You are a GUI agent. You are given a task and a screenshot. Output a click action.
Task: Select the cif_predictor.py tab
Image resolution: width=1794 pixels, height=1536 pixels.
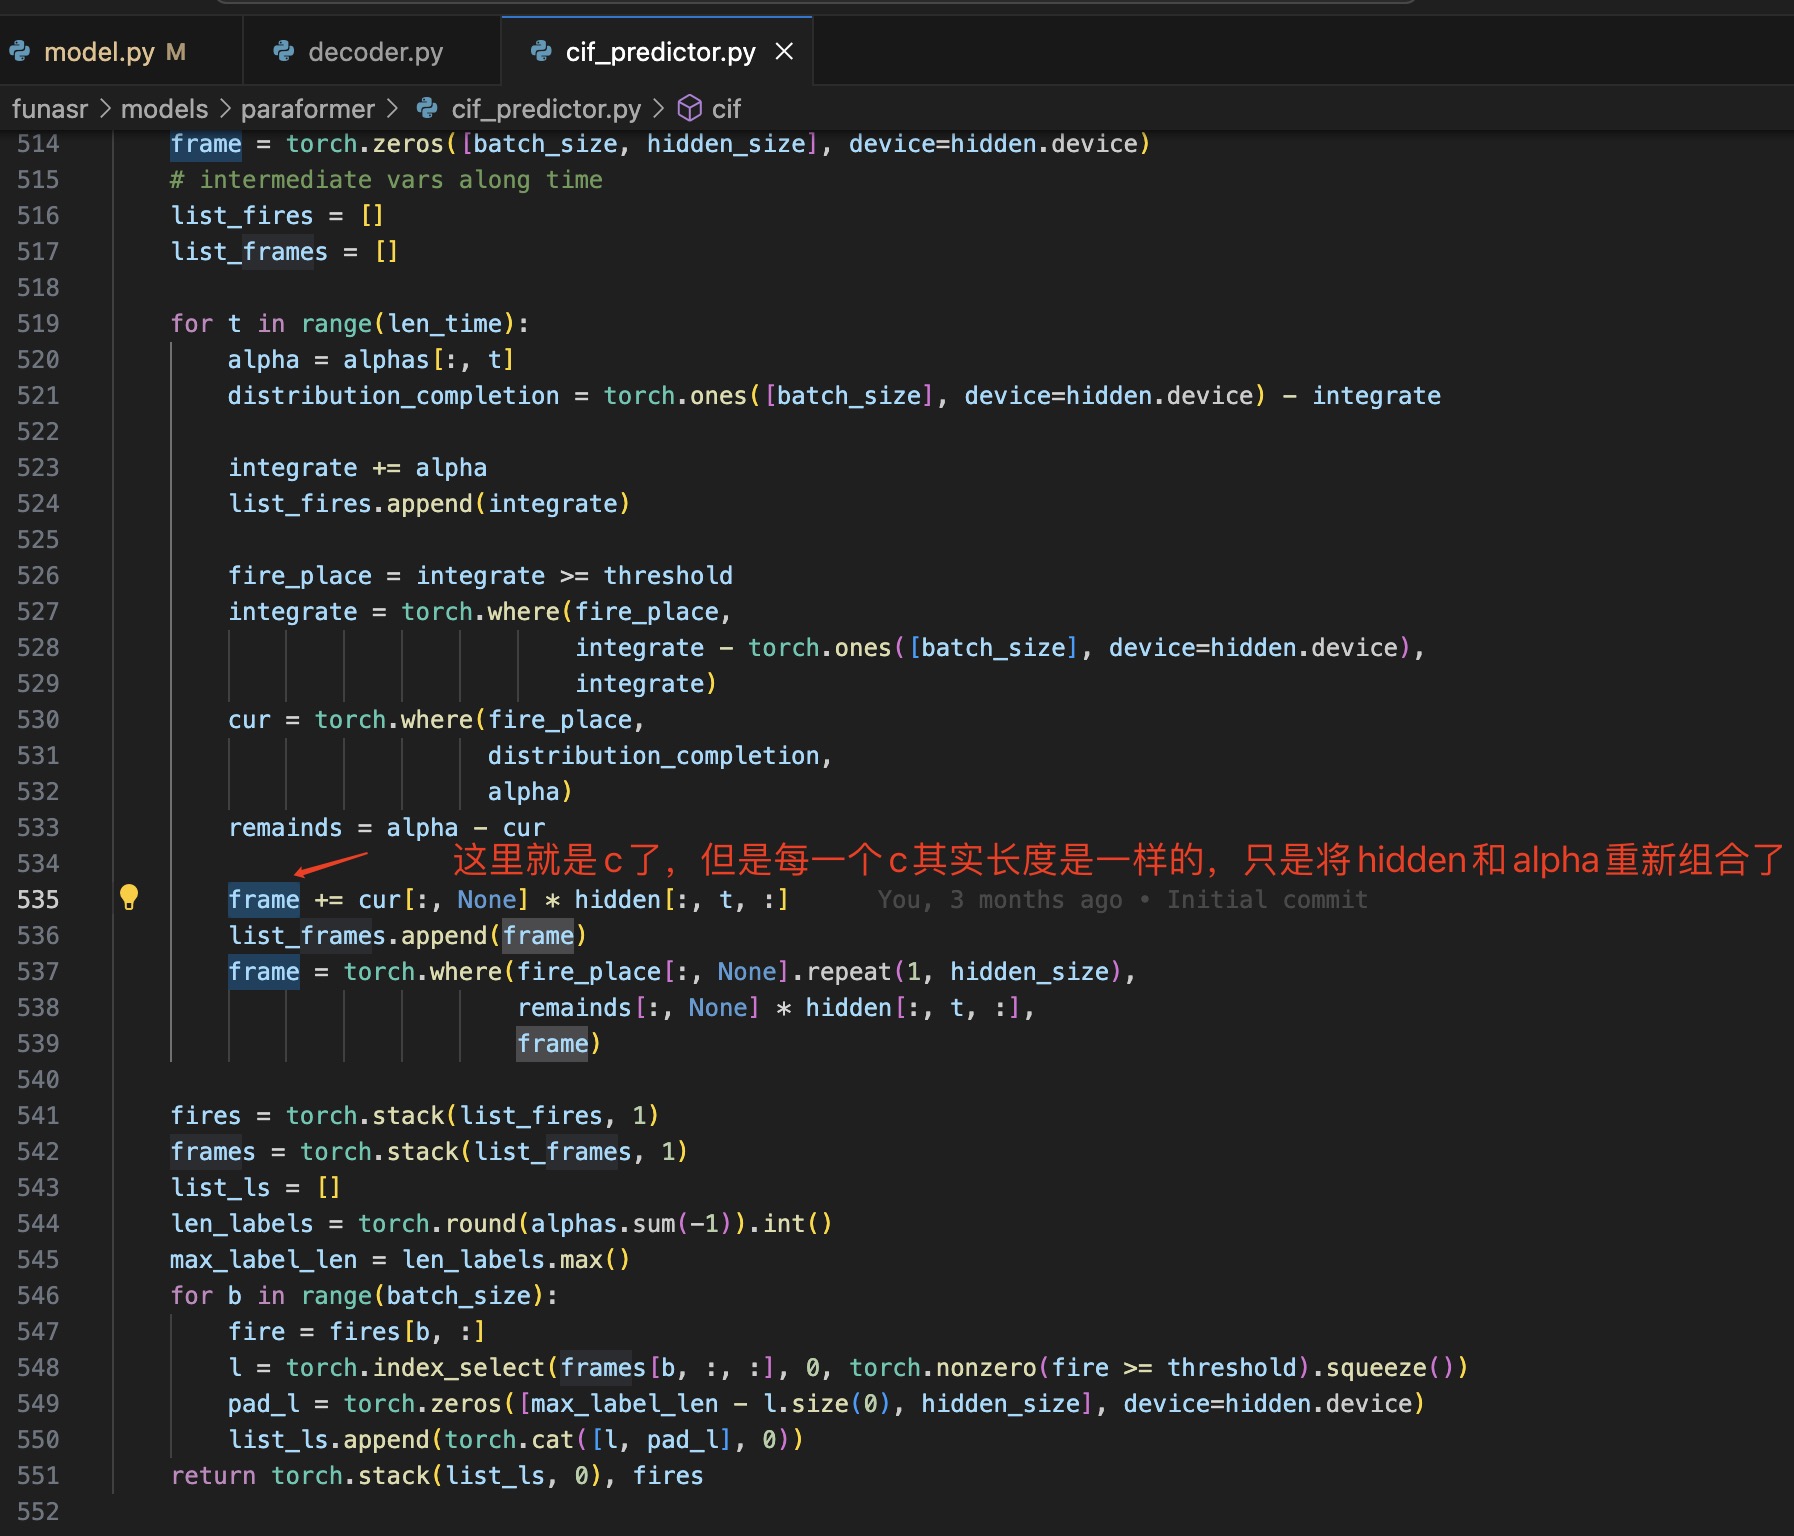click(660, 52)
